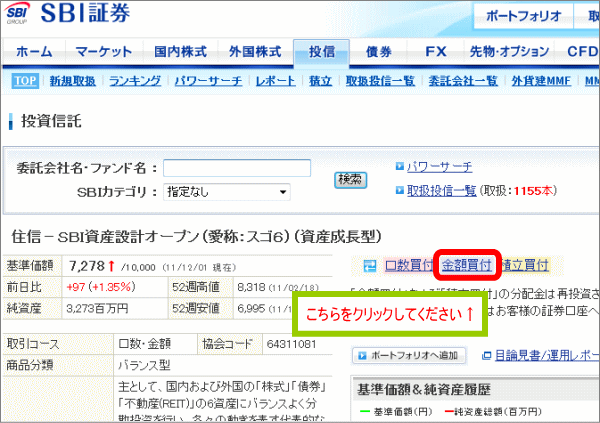Open パワーサーチ in the submenu bar
The width and height of the screenshot is (600, 423).
208,81
